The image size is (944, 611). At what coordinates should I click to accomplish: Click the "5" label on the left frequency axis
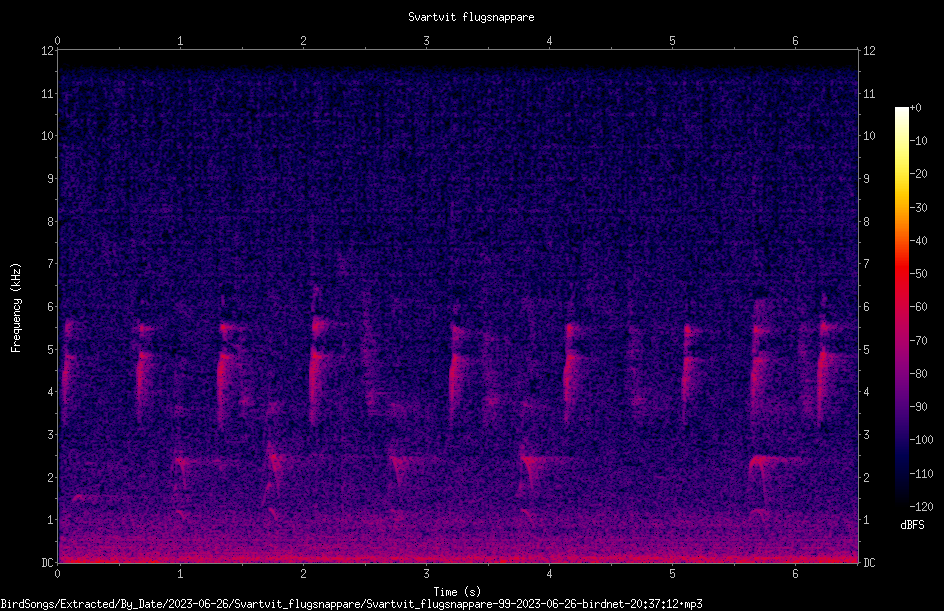coord(51,350)
